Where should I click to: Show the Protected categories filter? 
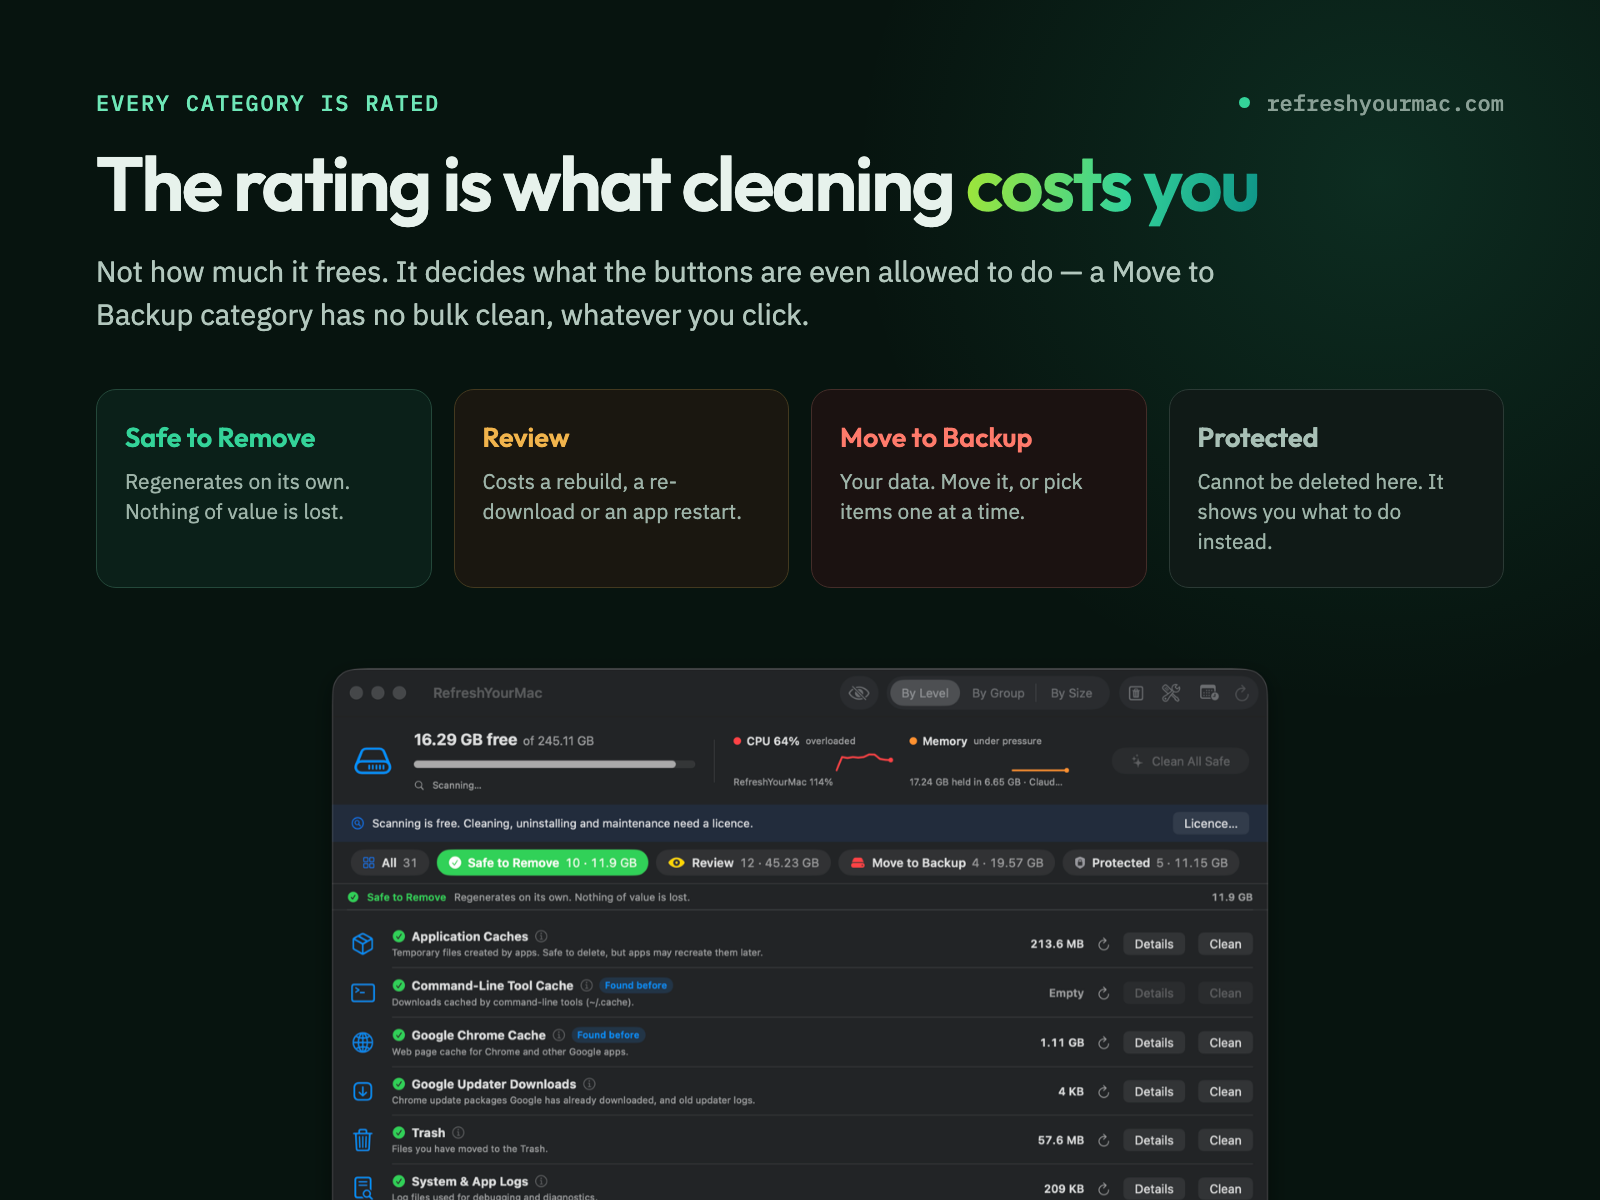point(1150,863)
